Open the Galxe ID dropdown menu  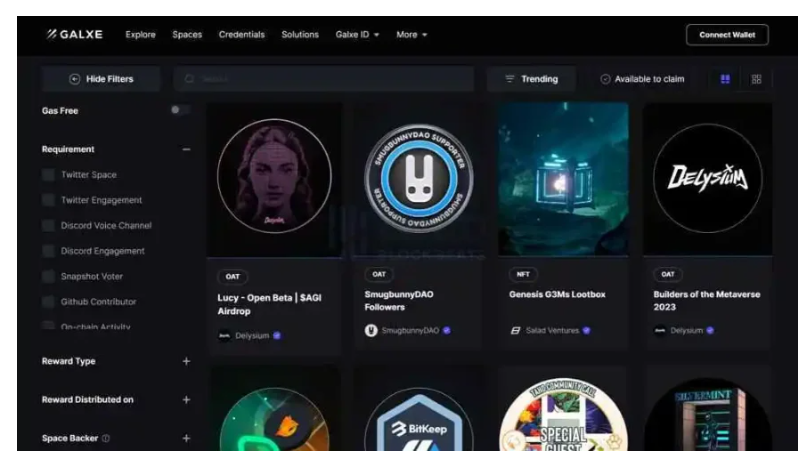coord(357,35)
